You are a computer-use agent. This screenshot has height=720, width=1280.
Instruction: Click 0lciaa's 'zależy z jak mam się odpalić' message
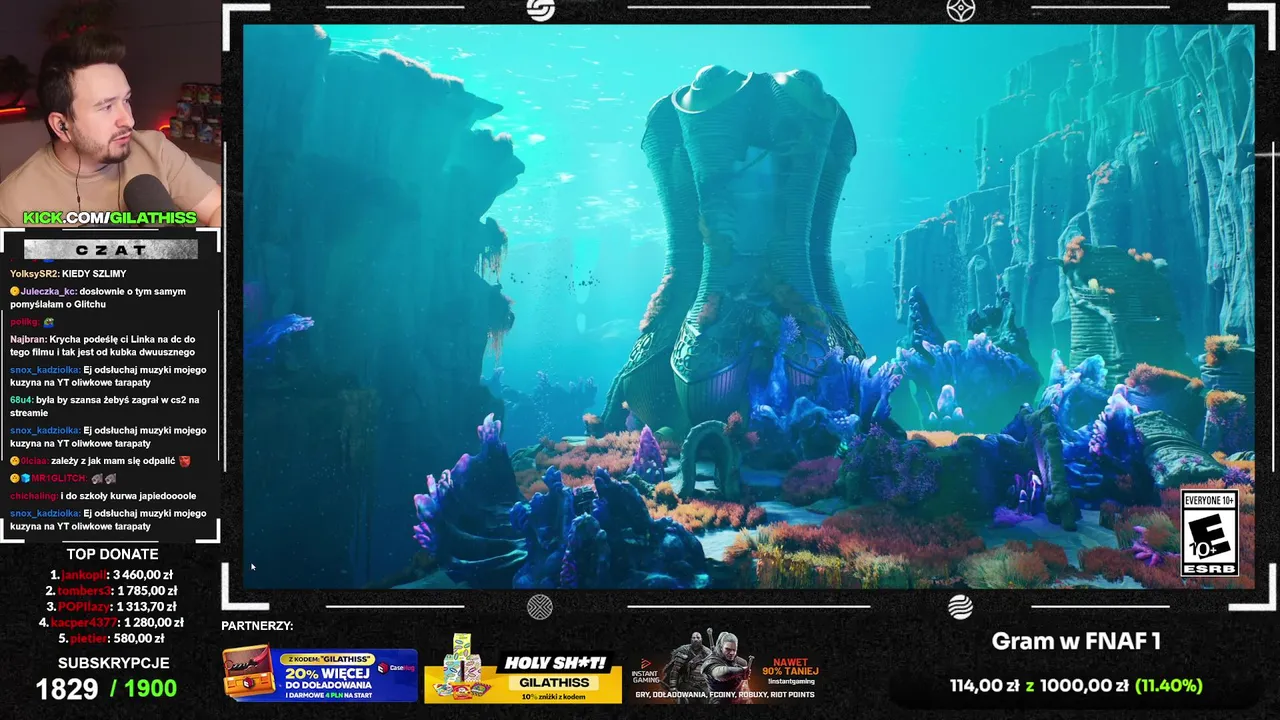coord(100,461)
